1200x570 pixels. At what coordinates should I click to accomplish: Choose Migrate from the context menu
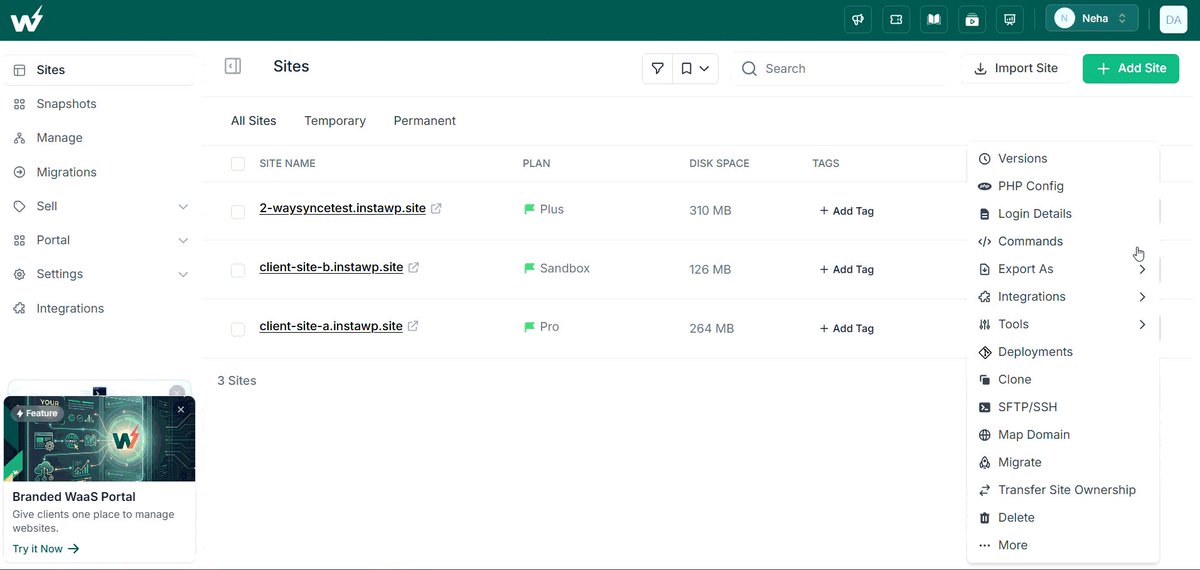coord(1062,463)
